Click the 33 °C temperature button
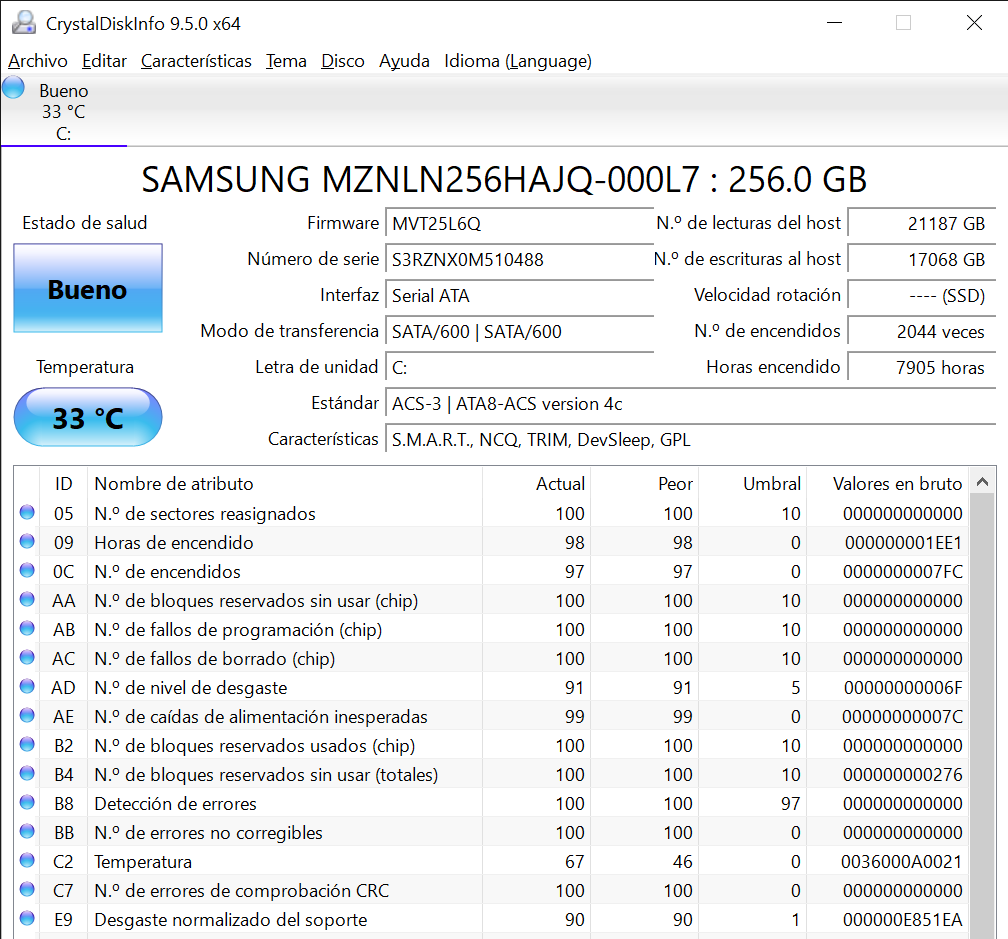 tap(88, 417)
